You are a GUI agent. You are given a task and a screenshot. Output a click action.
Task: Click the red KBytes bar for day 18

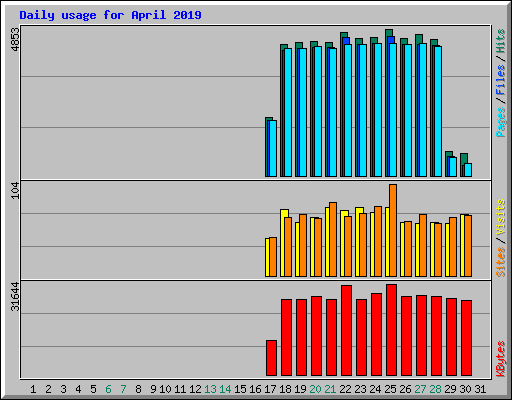[x=286, y=337]
